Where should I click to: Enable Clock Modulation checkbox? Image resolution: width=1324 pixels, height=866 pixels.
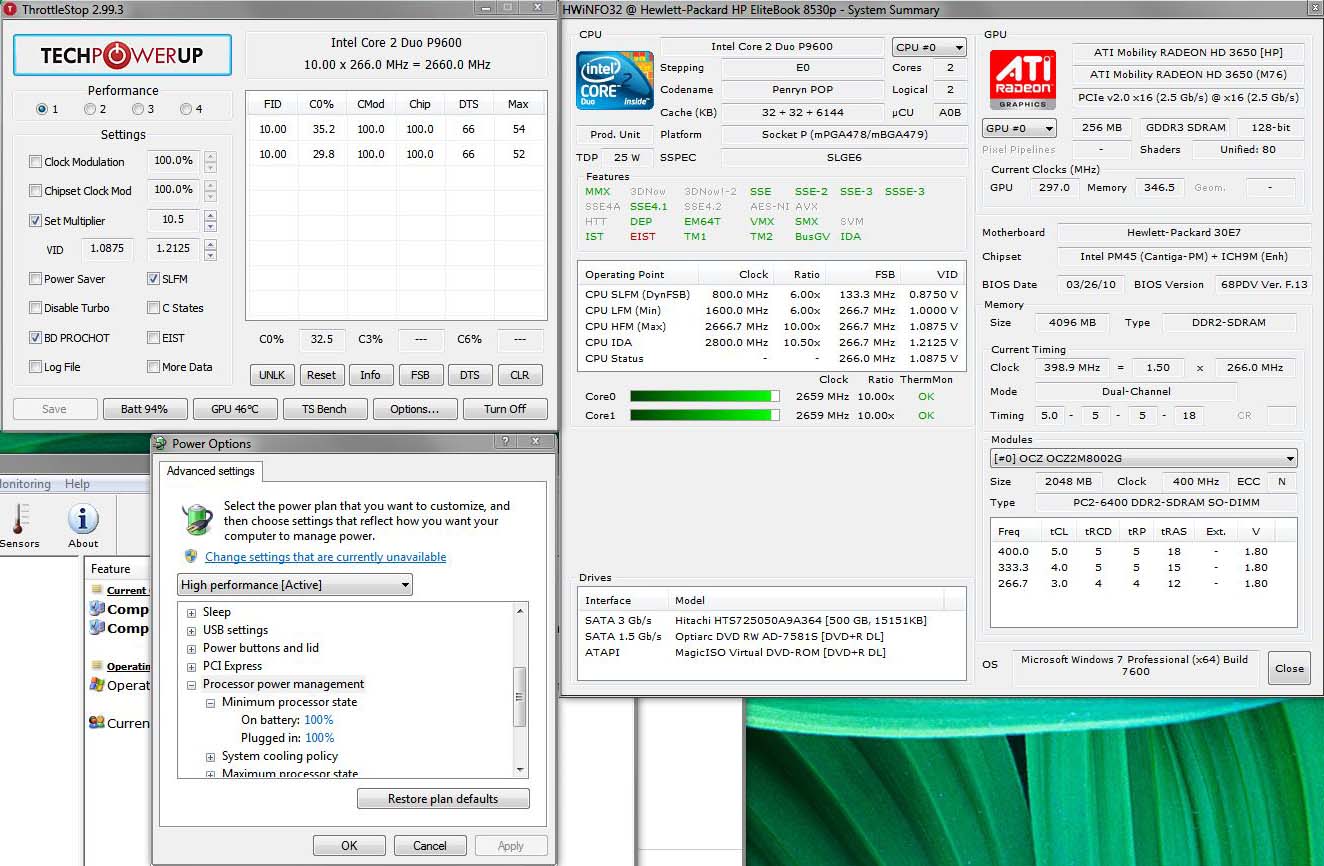click(36, 162)
